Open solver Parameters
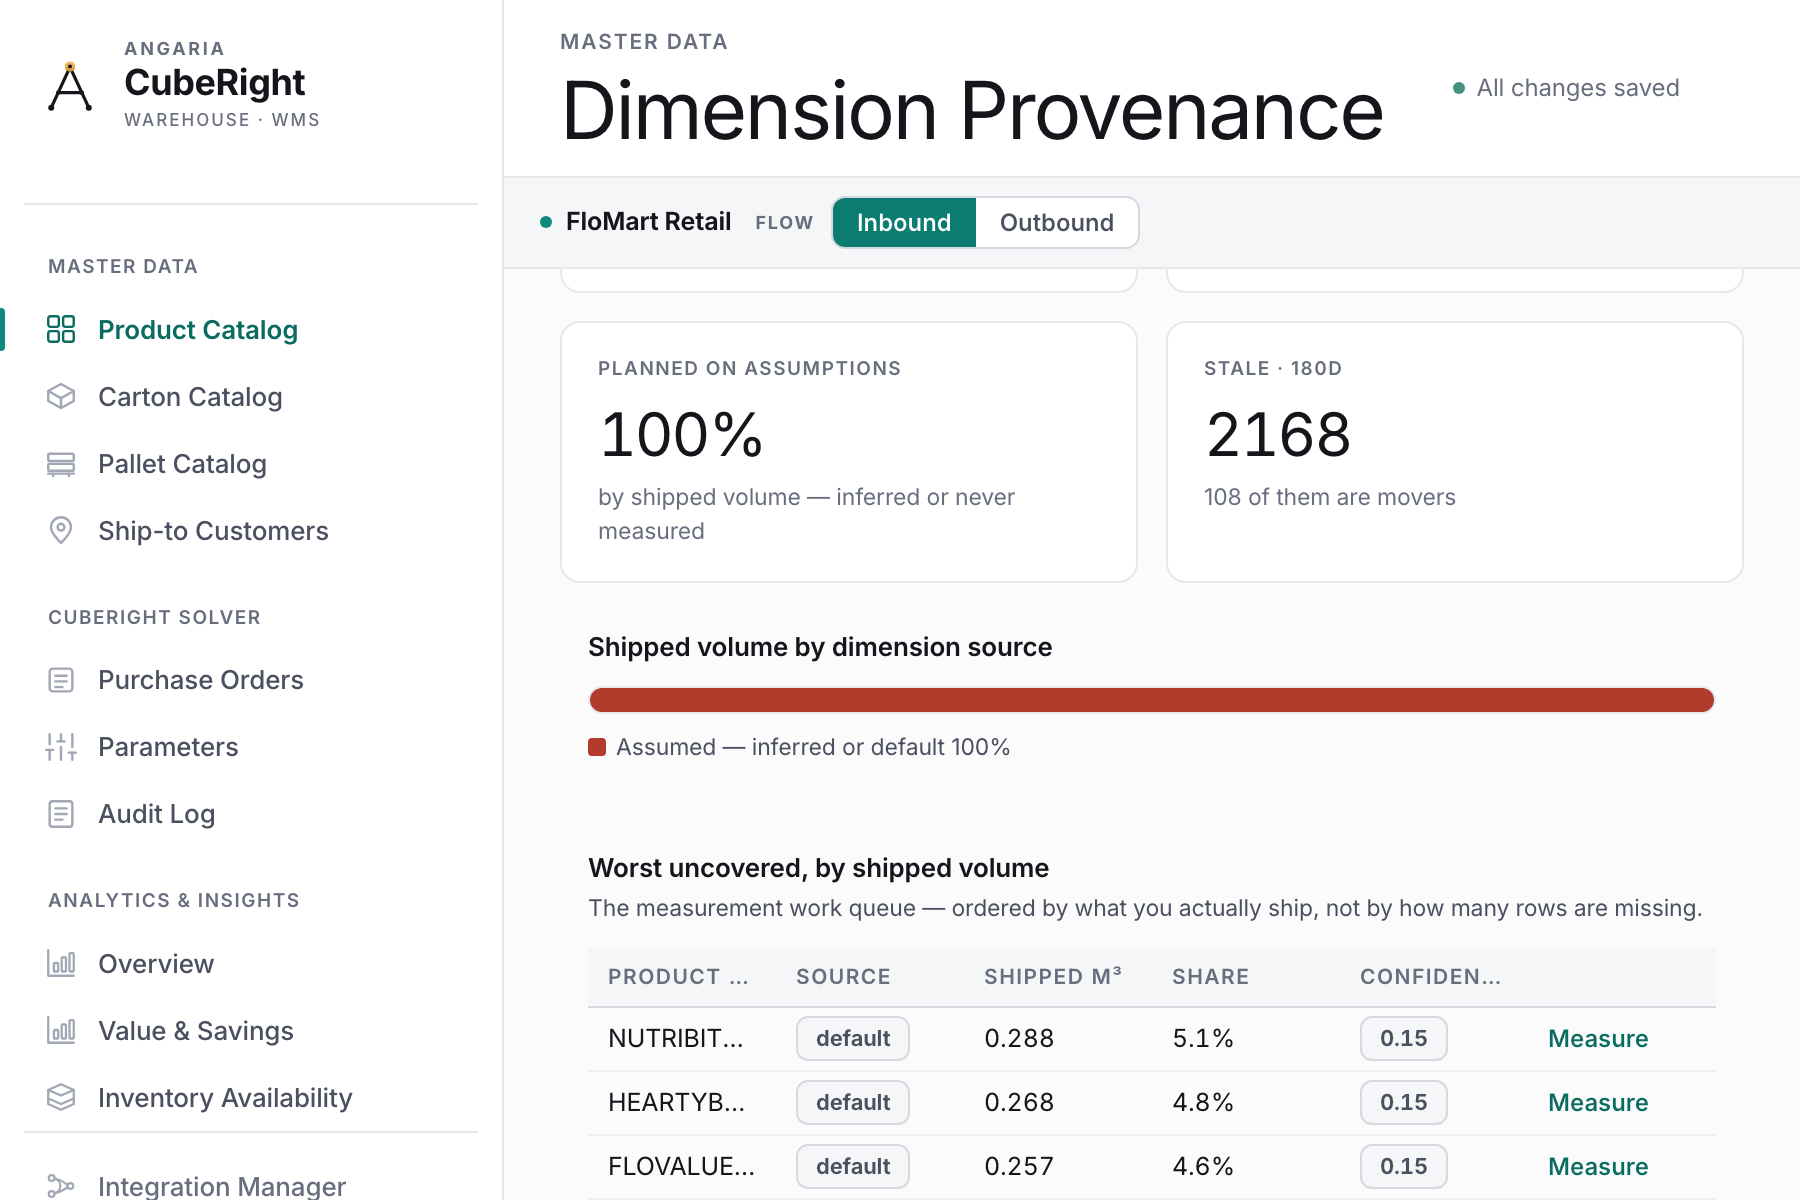The width and height of the screenshot is (1800, 1200). tap(168, 747)
